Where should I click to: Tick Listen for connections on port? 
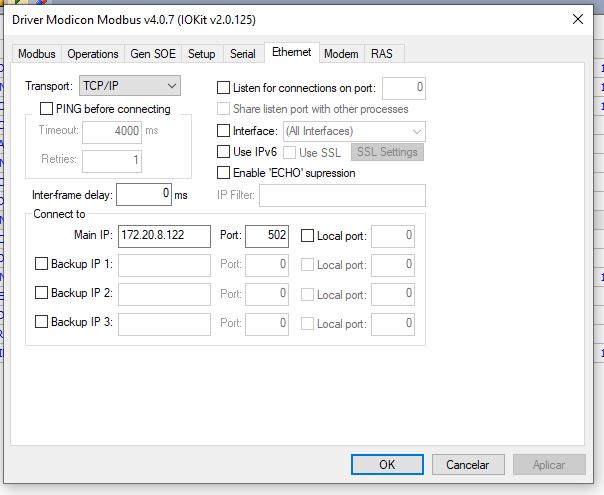223,87
